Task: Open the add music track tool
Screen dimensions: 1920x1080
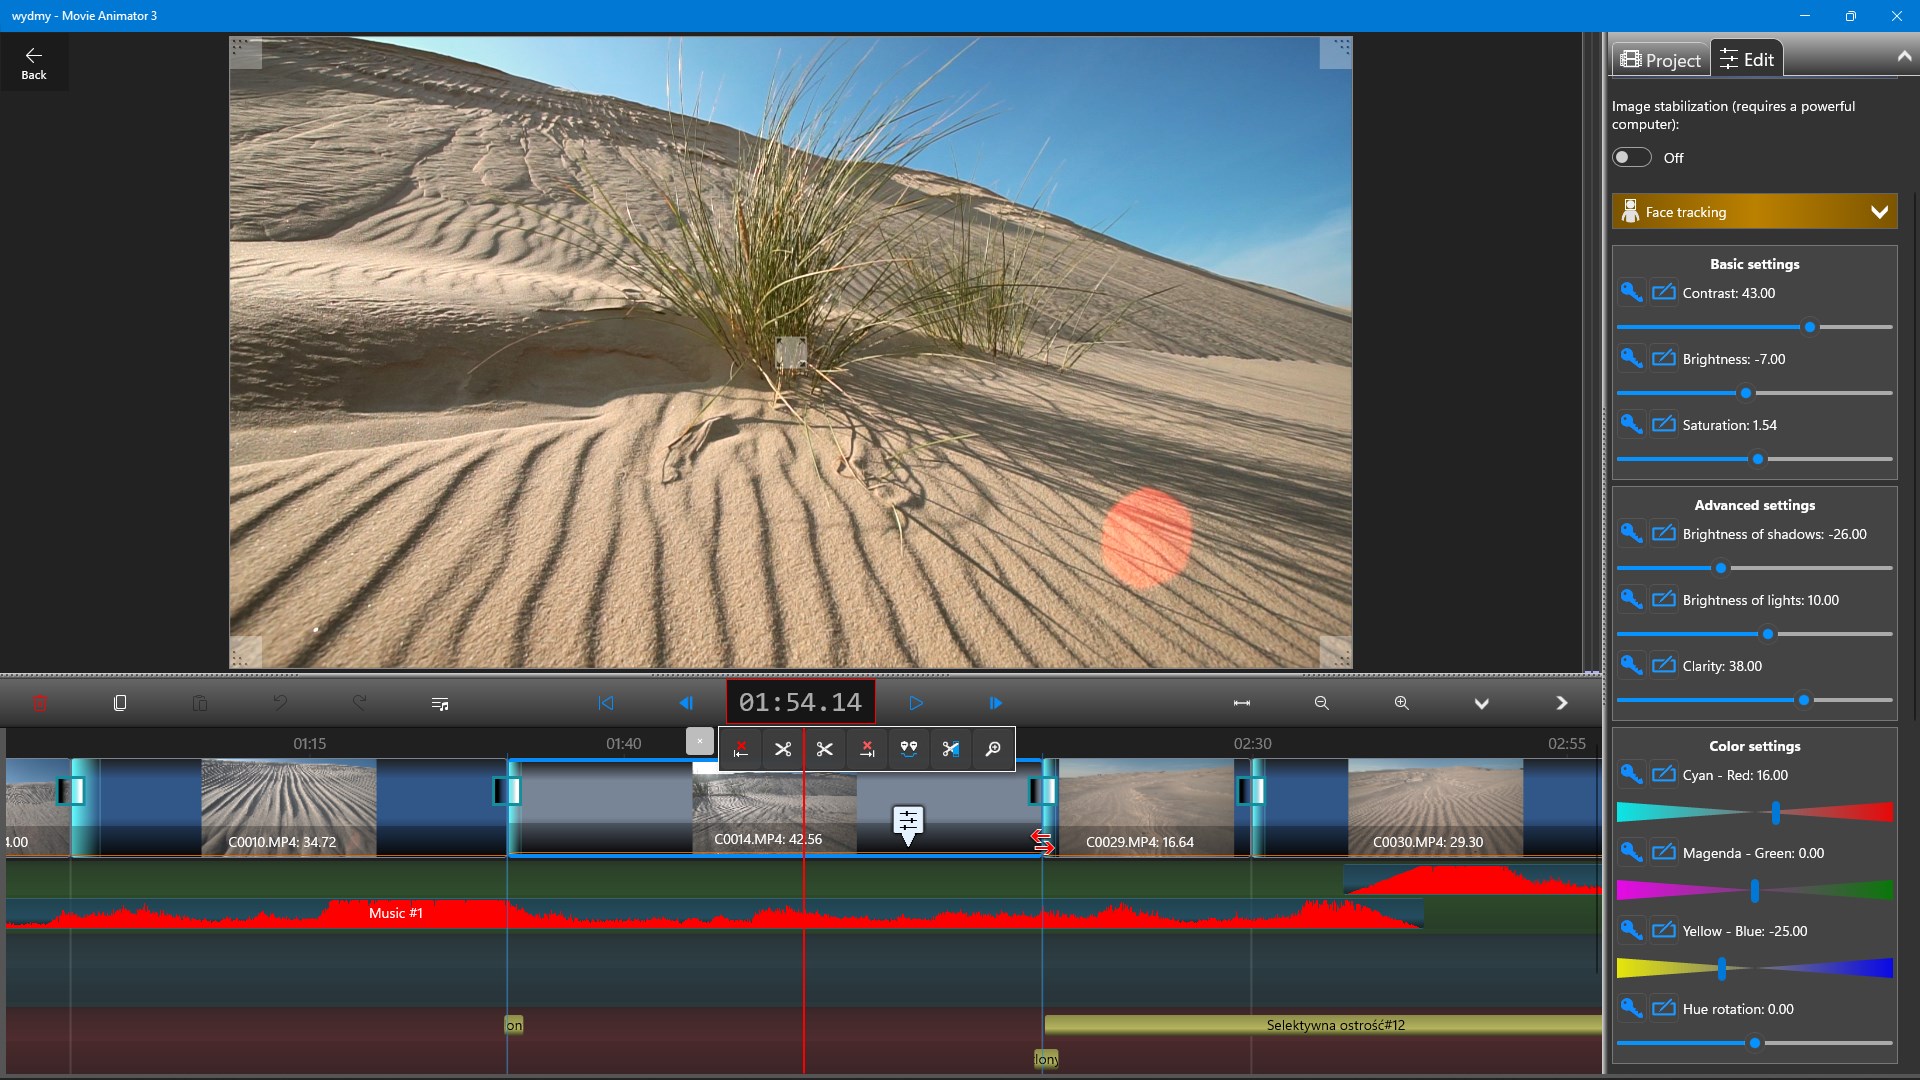Action: point(439,702)
